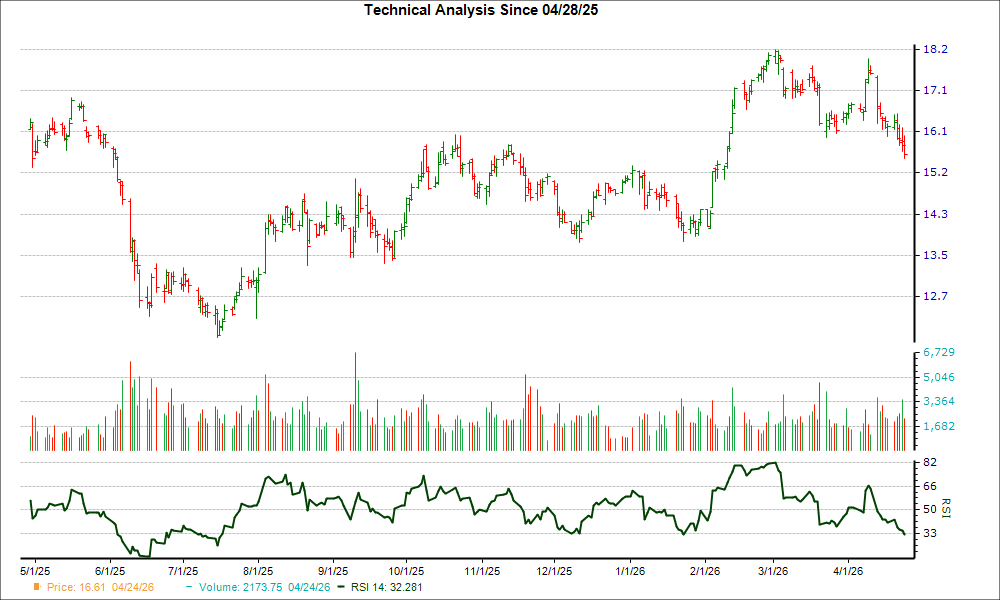Click the RSI line at its highest peak
Image resolution: width=1000 pixels, height=600 pixels.
[773, 463]
